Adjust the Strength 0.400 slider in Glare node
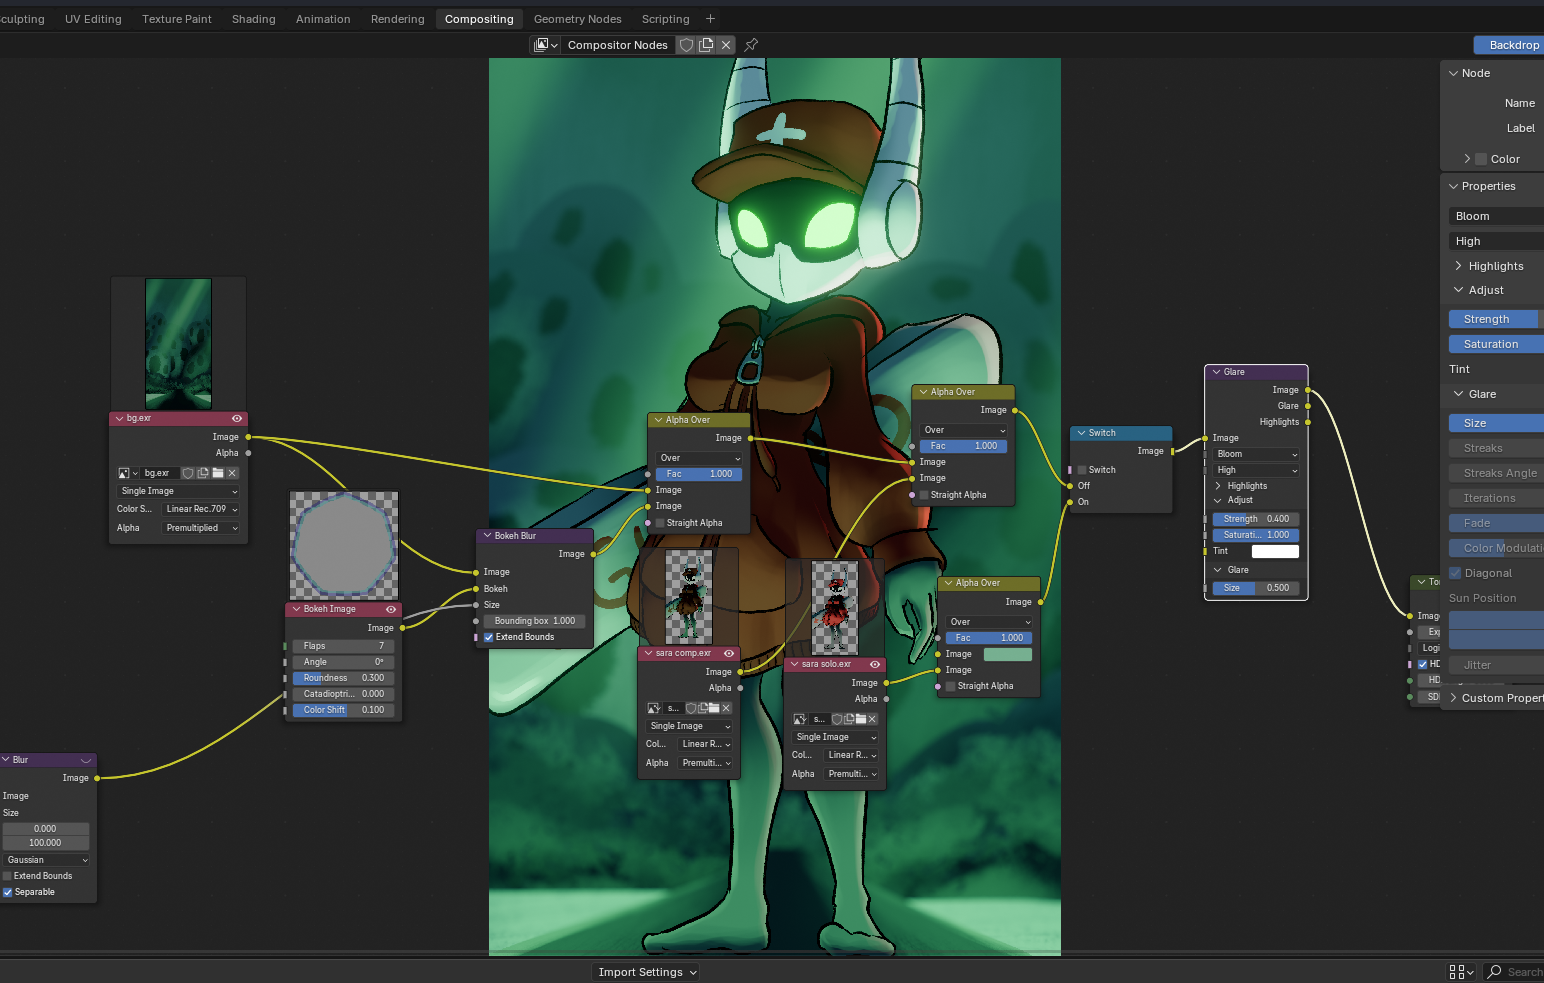1544x983 pixels. [x=1256, y=519]
